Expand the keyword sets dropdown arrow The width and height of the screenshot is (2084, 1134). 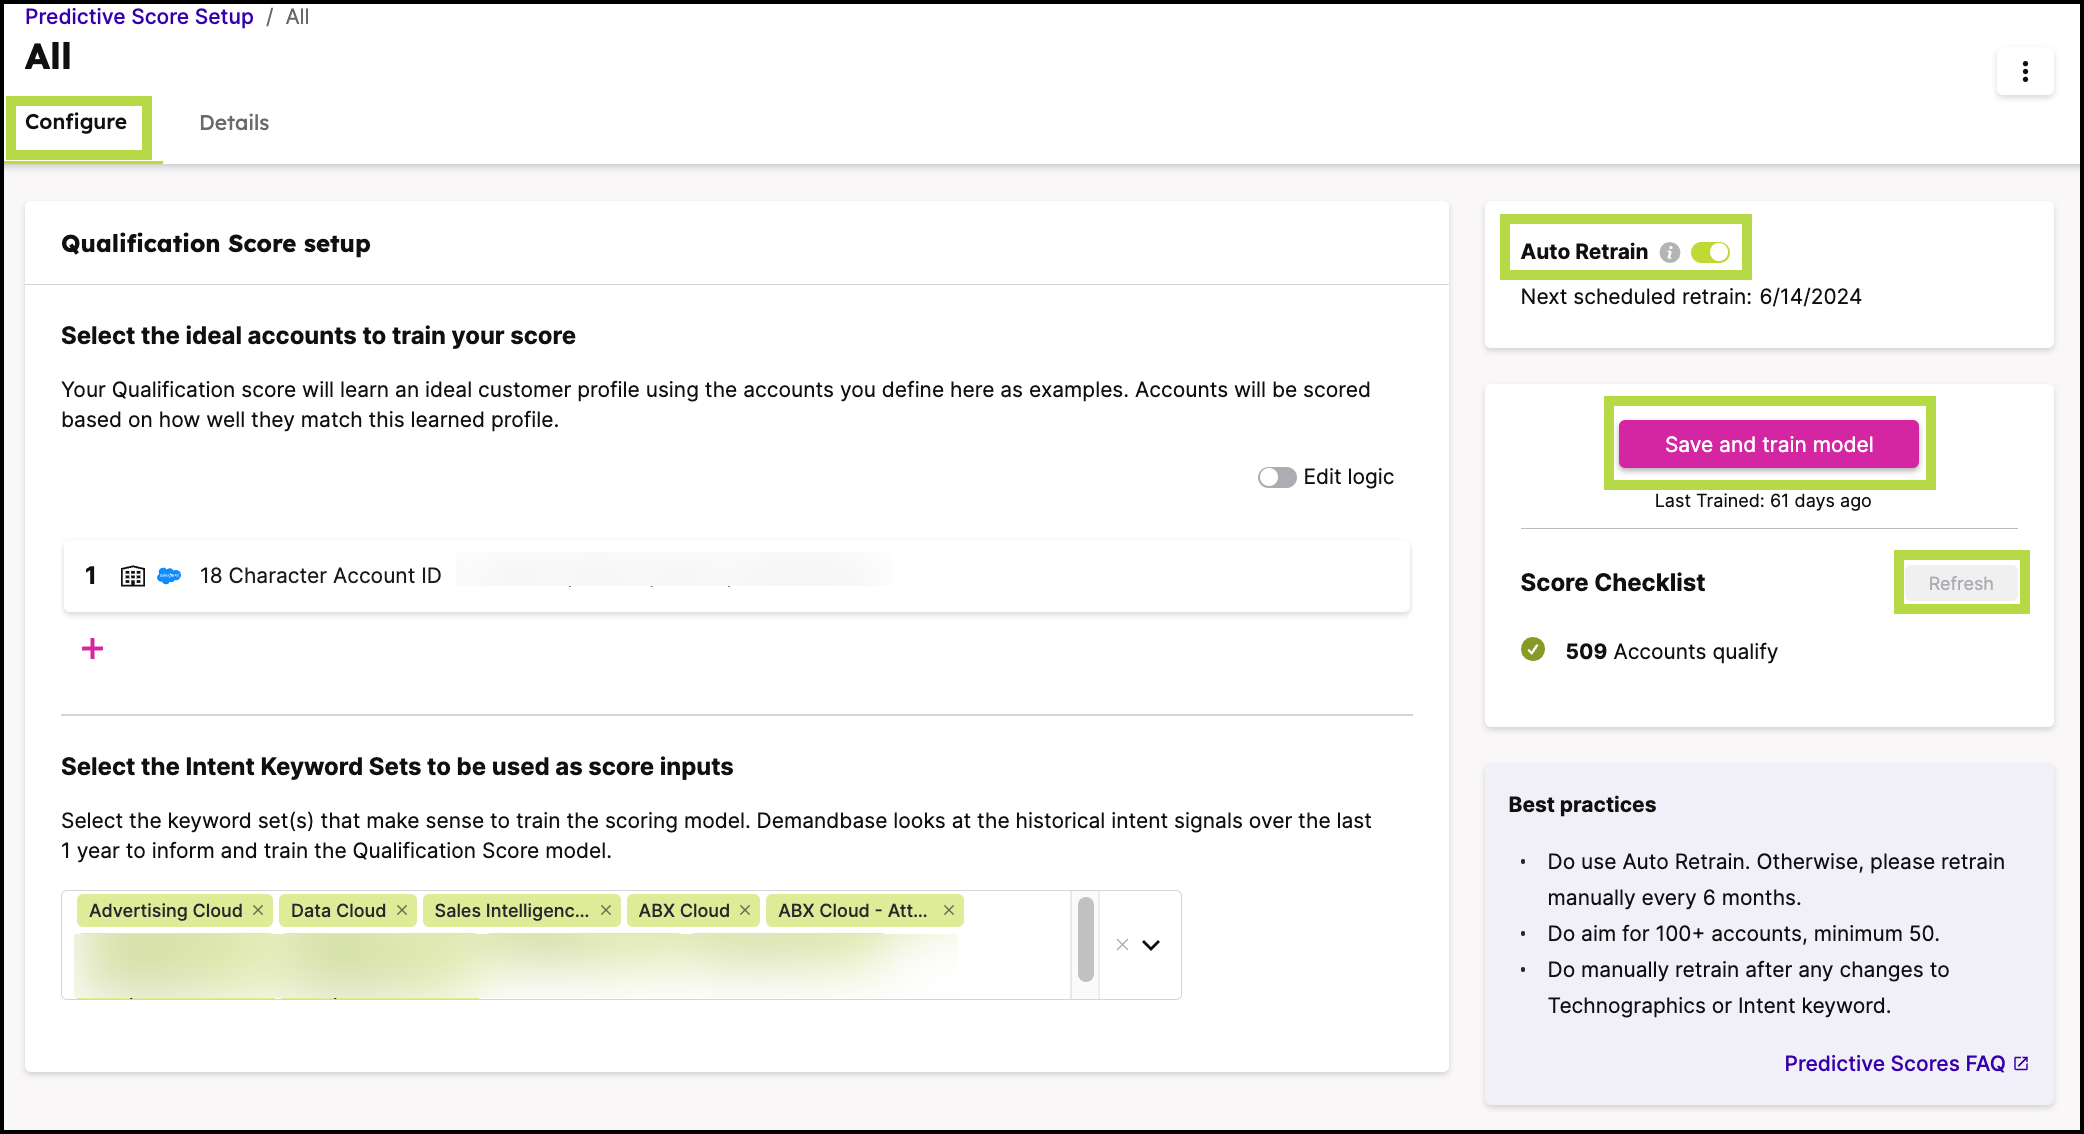(1151, 945)
